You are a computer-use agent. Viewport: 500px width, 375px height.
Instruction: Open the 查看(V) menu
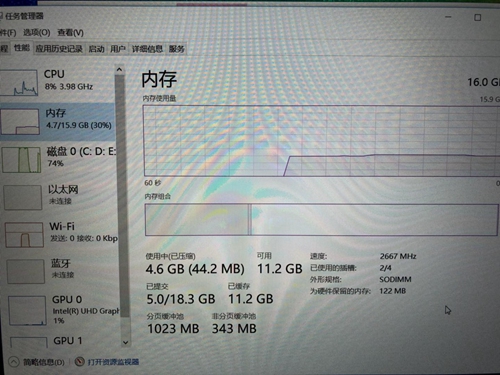[x=70, y=33]
